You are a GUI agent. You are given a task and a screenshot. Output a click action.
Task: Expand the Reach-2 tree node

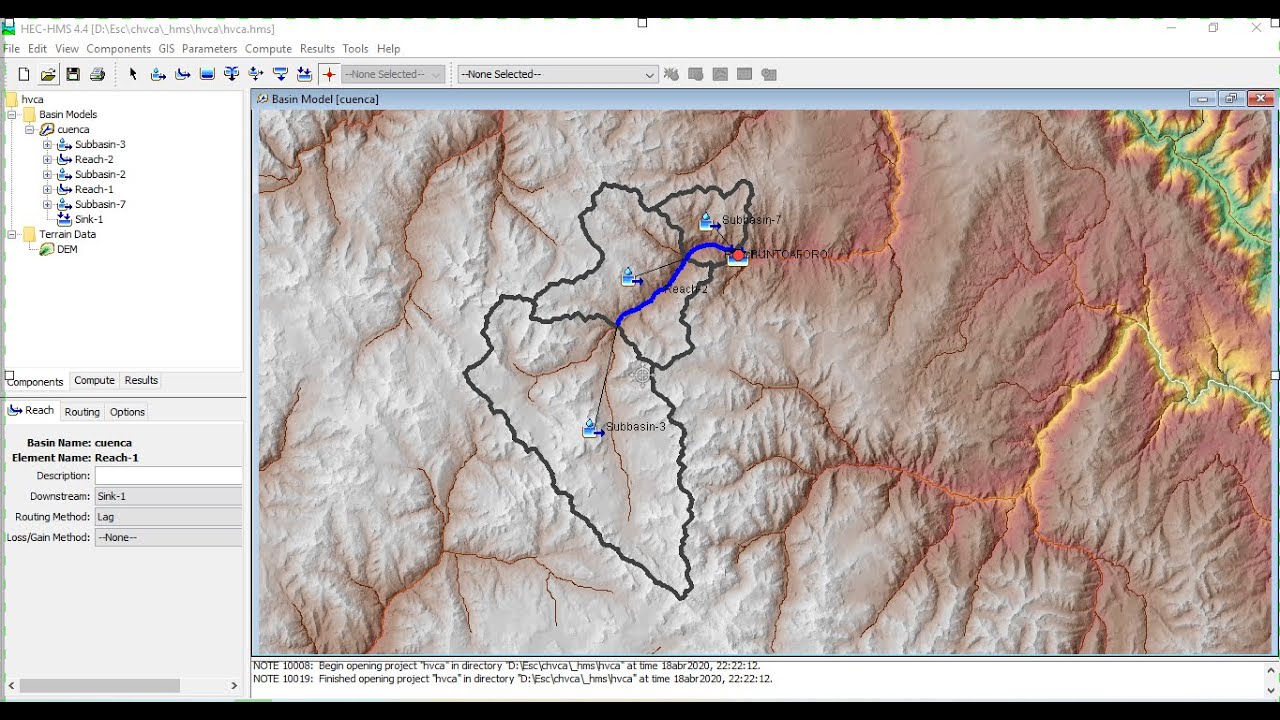point(47,160)
